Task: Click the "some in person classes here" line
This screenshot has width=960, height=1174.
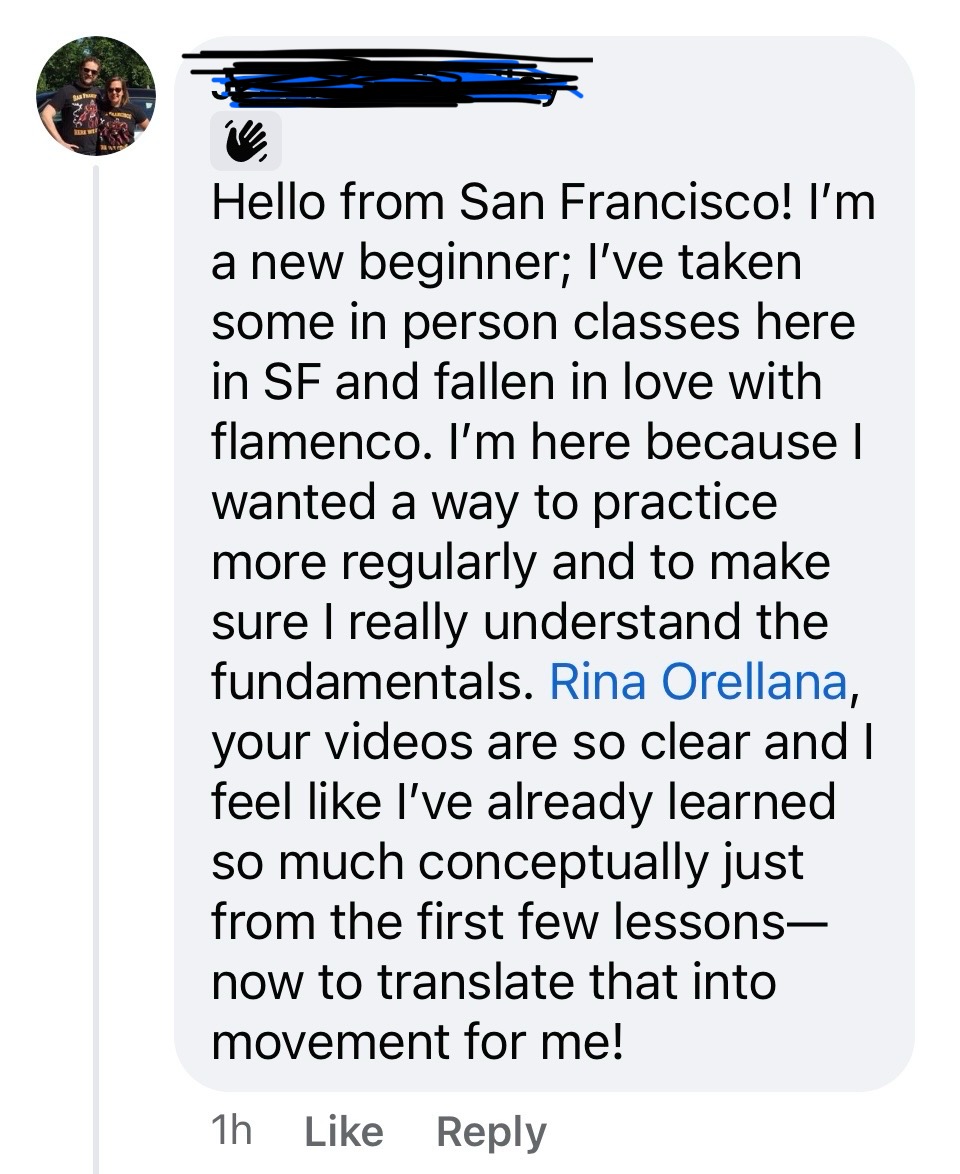Action: 533,323
